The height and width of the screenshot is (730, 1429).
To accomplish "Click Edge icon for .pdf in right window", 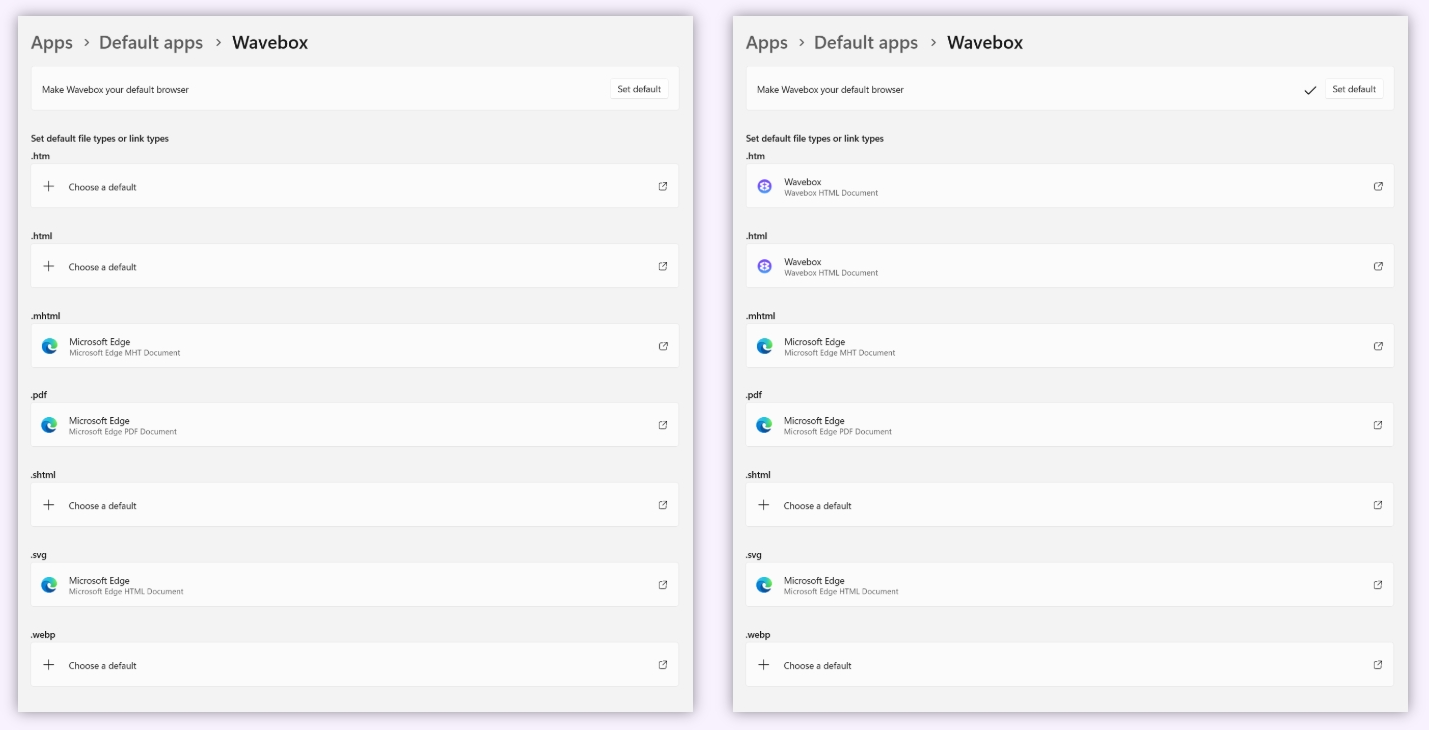I will tap(764, 425).
